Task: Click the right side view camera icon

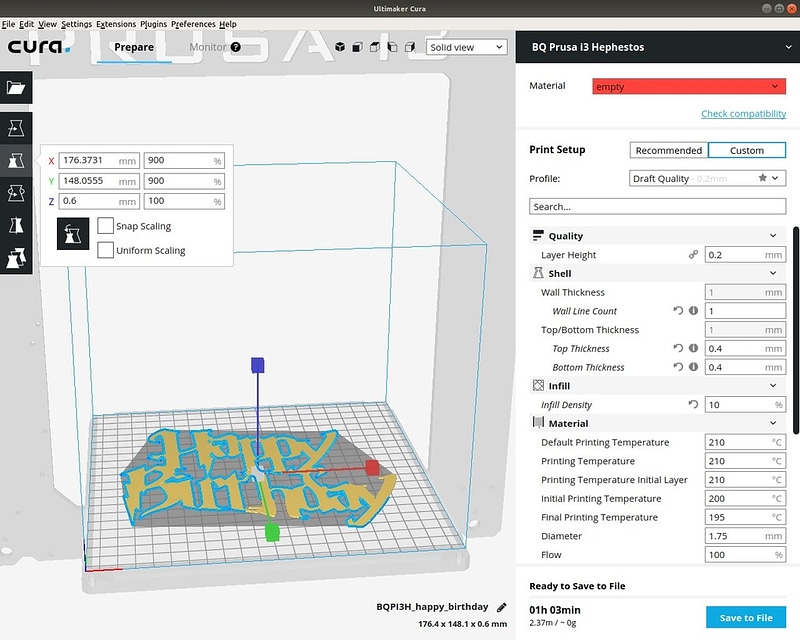Action: point(410,47)
